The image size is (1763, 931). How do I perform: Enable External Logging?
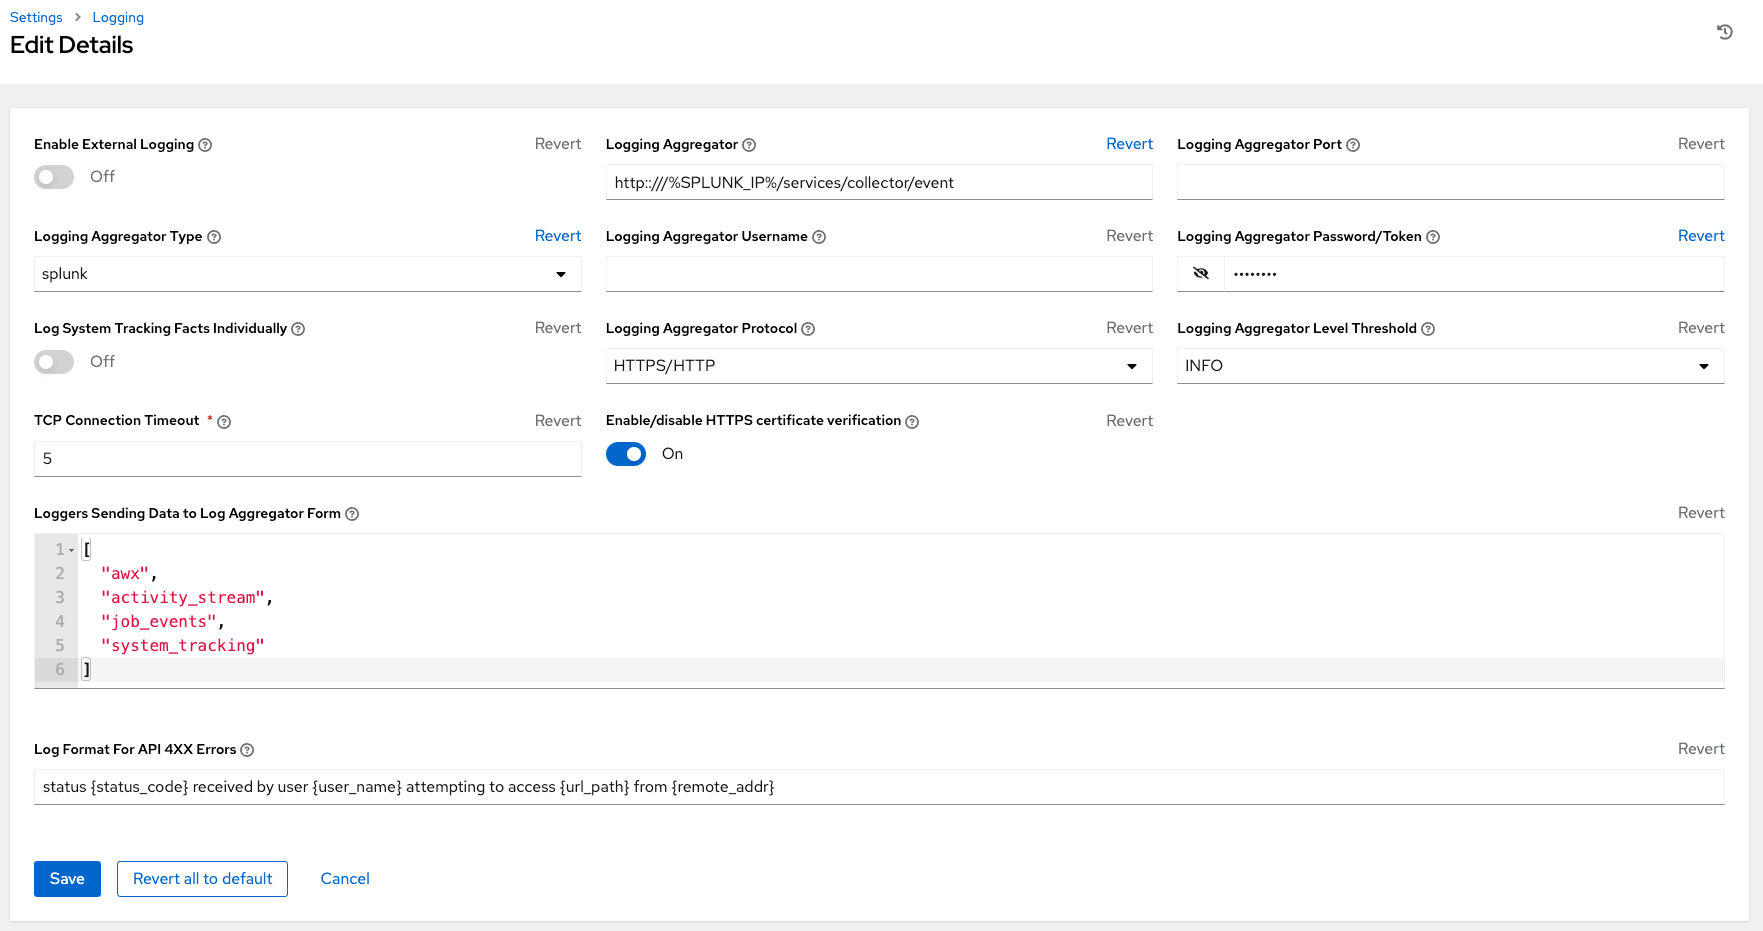tap(54, 176)
